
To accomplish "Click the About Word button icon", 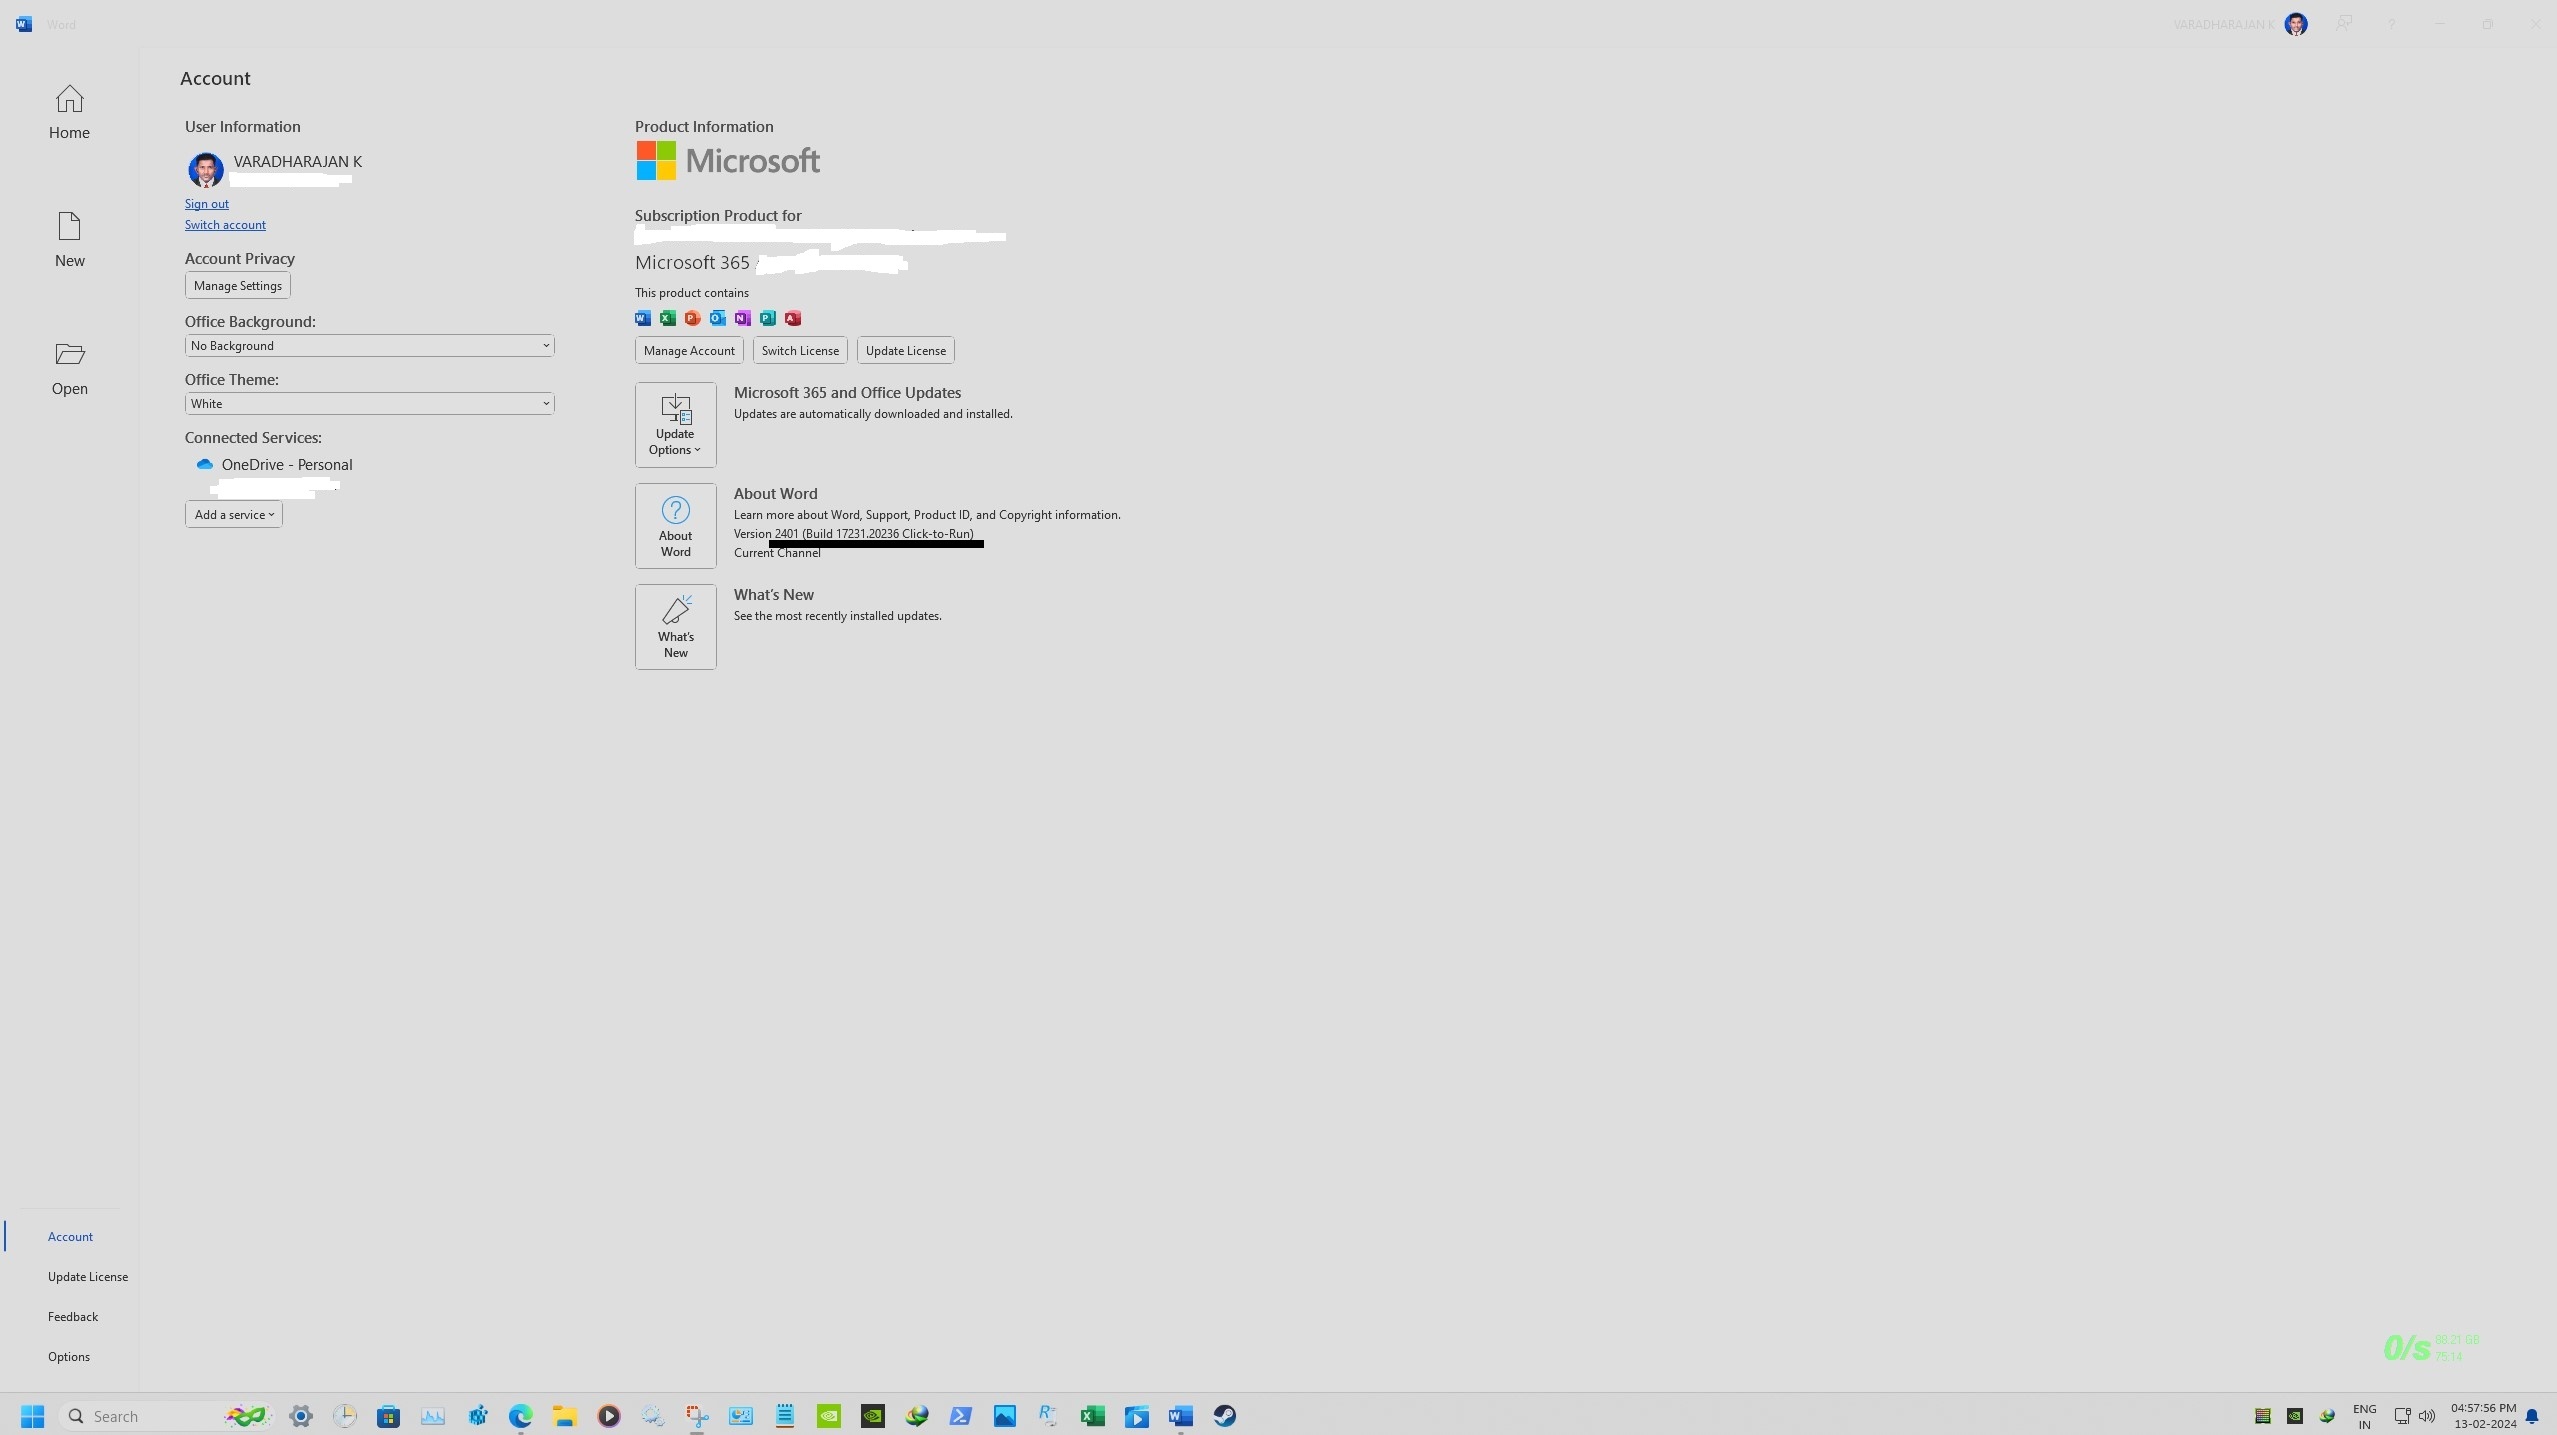I will [676, 525].
